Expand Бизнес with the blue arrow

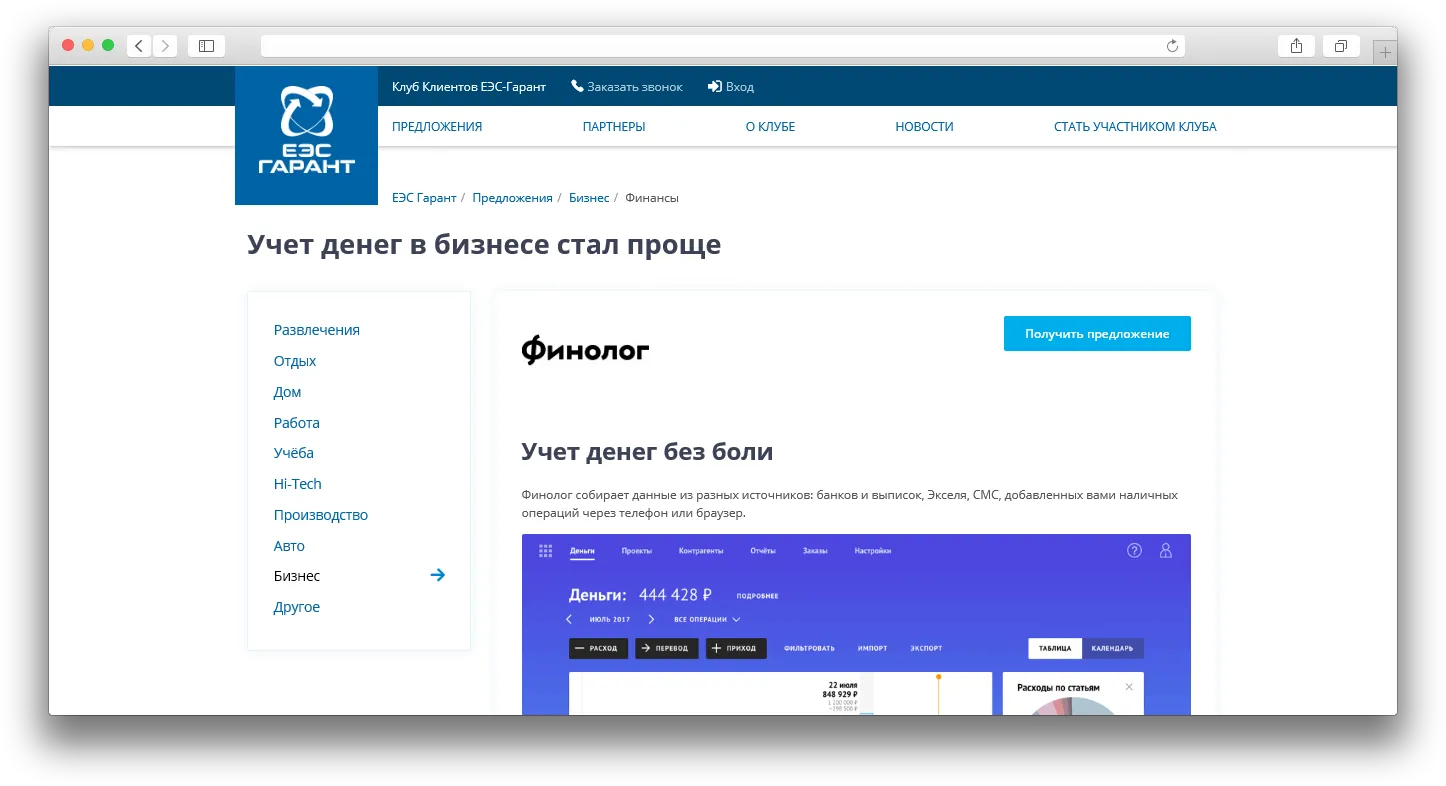coord(437,575)
